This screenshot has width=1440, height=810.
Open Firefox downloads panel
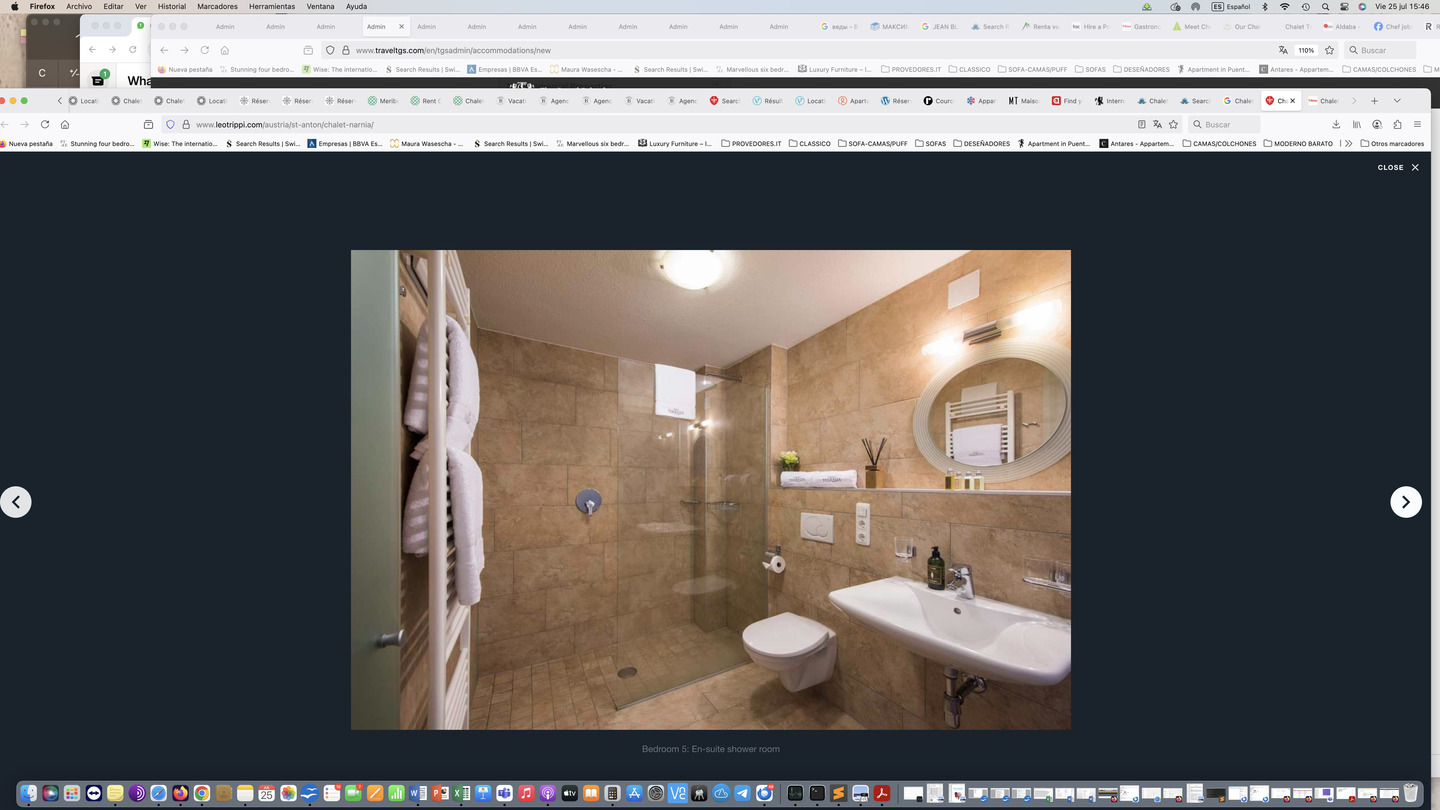click(x=1336, y=124)
